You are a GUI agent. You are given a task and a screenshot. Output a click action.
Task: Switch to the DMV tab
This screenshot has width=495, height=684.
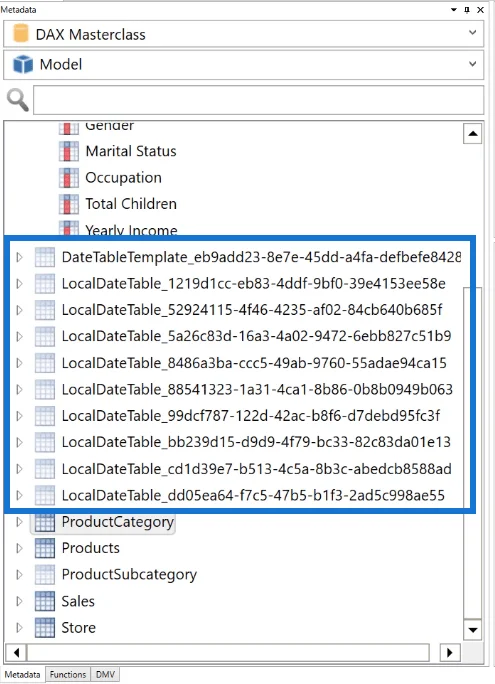(x=105, y=674)
